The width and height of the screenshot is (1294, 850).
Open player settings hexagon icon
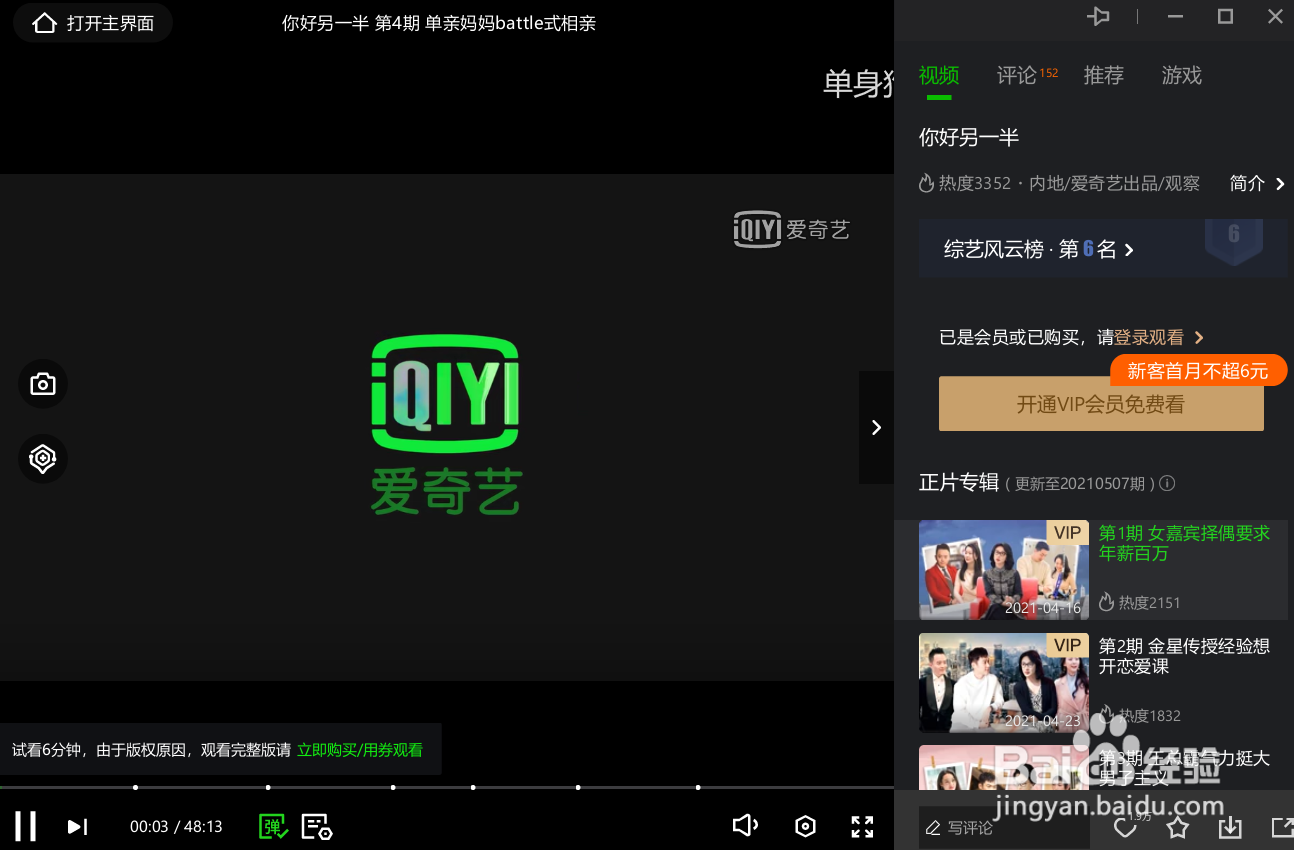point(805,826)
